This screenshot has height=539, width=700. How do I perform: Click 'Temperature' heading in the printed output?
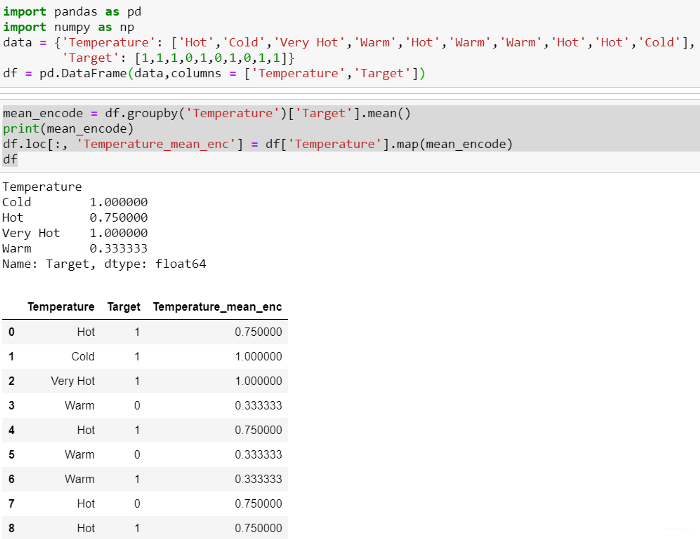[x=42, y=187]
